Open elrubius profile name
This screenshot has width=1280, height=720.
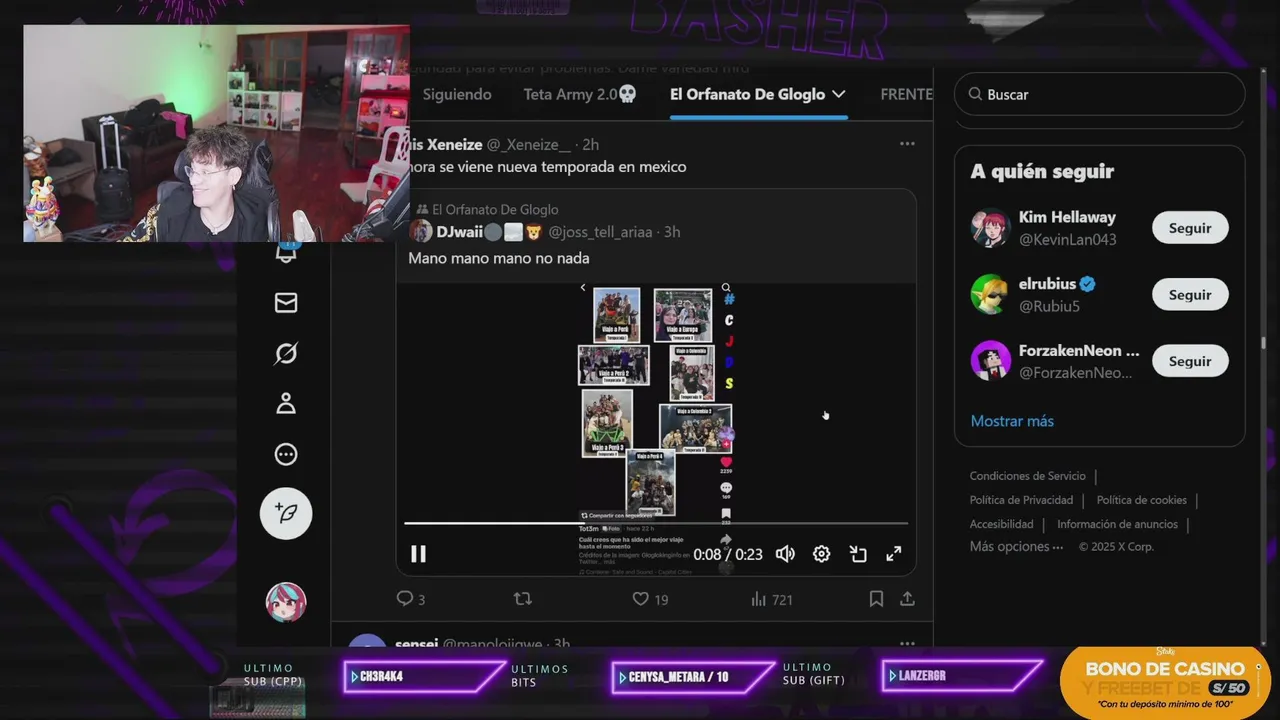[1046, 284]
